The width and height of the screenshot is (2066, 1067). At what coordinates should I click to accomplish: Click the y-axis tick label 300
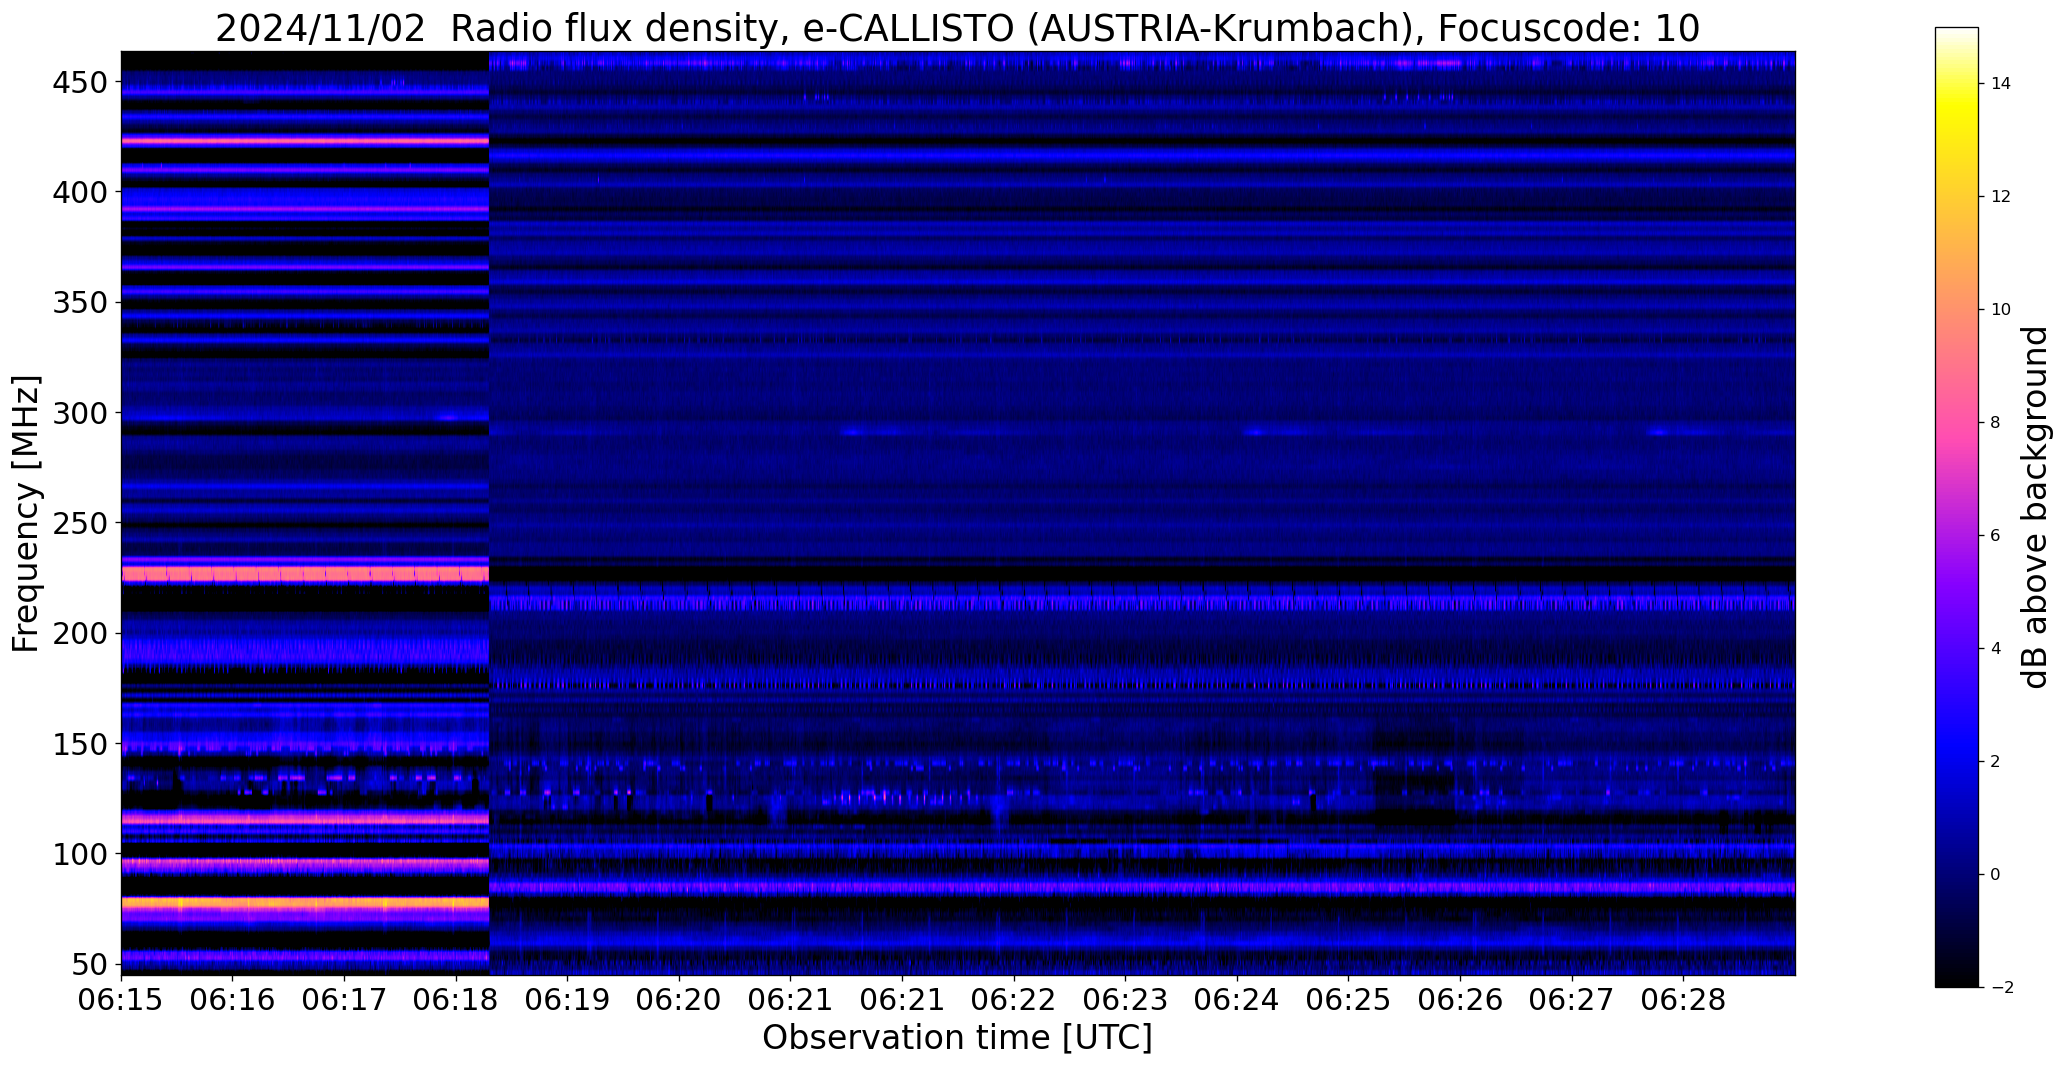79,413
